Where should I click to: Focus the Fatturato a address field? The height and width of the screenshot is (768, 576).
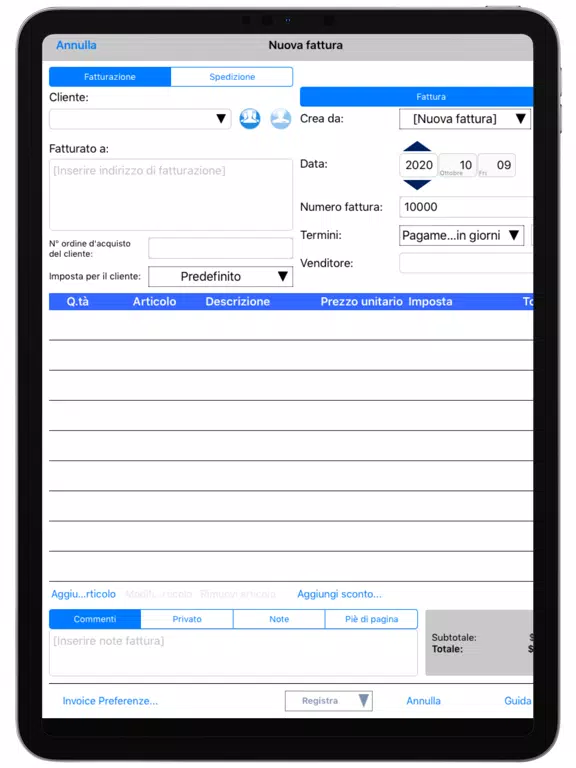point(171,194)
